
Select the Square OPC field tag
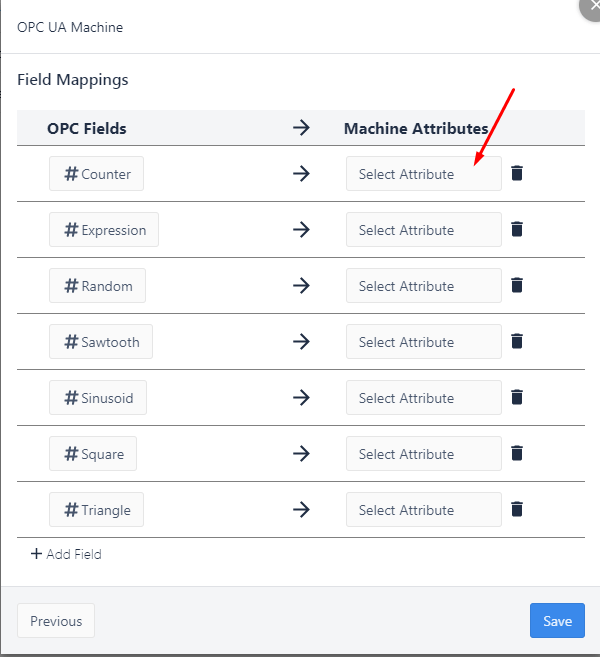pyautogui.click(x=93, y=454)
